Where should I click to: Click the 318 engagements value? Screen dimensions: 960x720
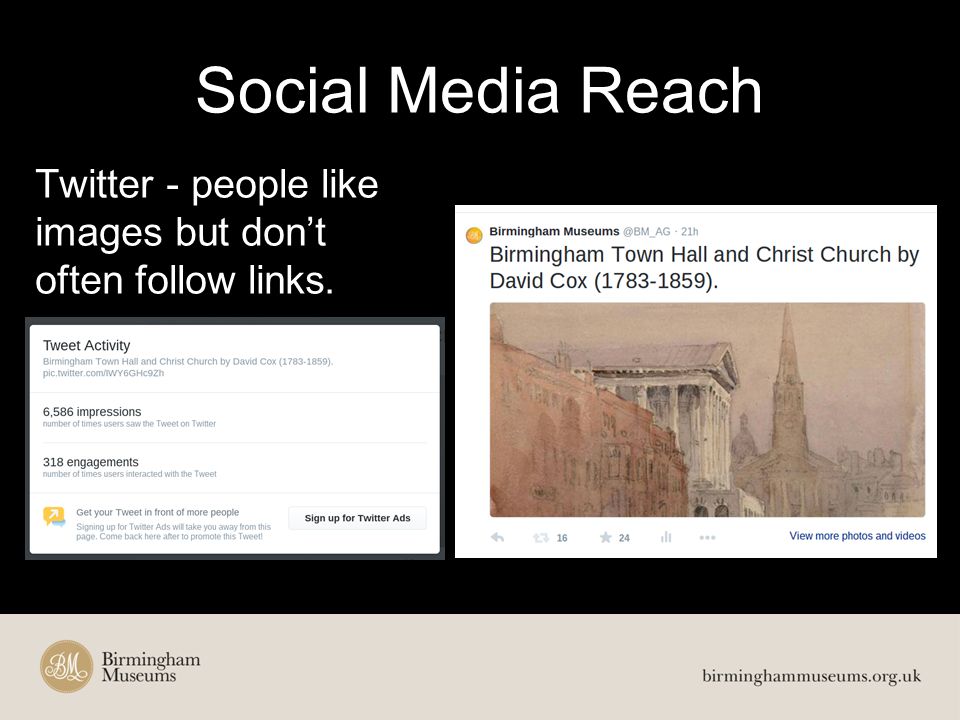91,462
